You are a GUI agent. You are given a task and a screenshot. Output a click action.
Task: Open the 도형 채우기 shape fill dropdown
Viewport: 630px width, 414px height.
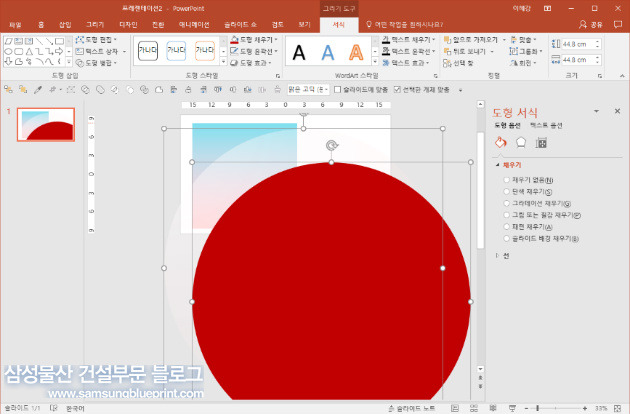point(255,40)
